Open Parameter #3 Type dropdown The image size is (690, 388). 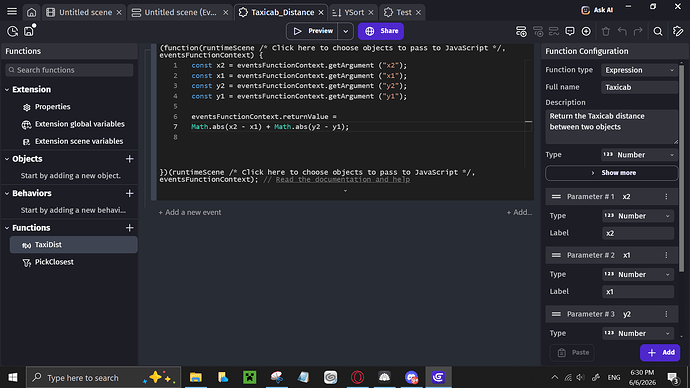638,333
